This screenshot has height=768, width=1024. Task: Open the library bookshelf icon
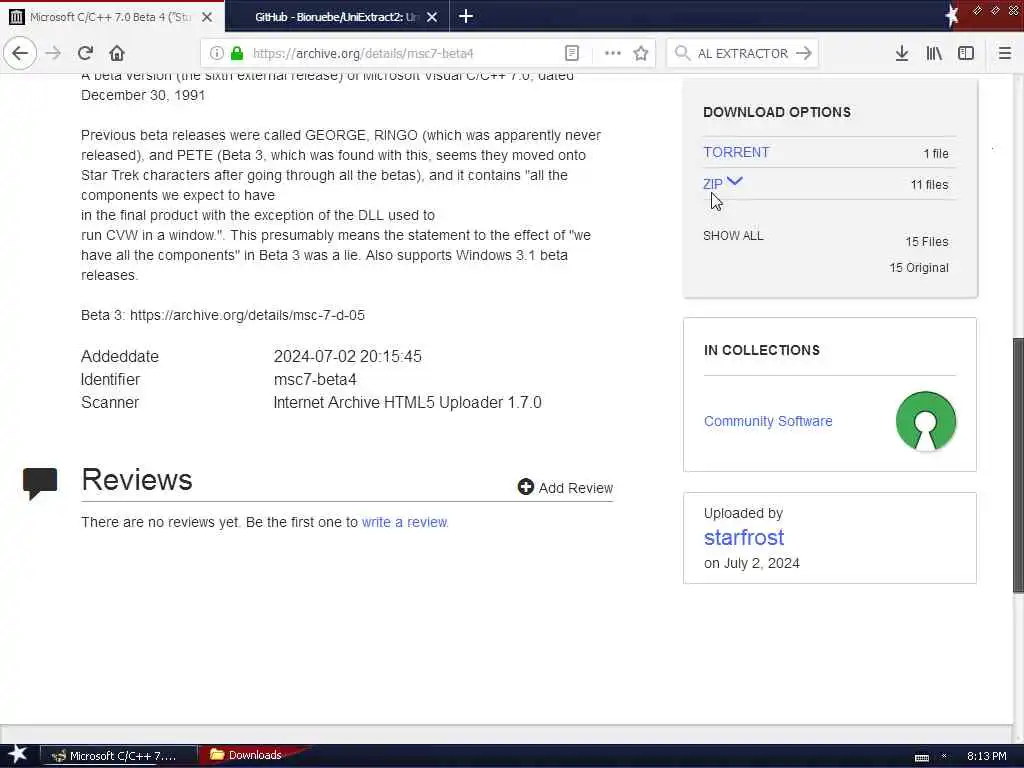pyautogui.click(x=934, y=53)
